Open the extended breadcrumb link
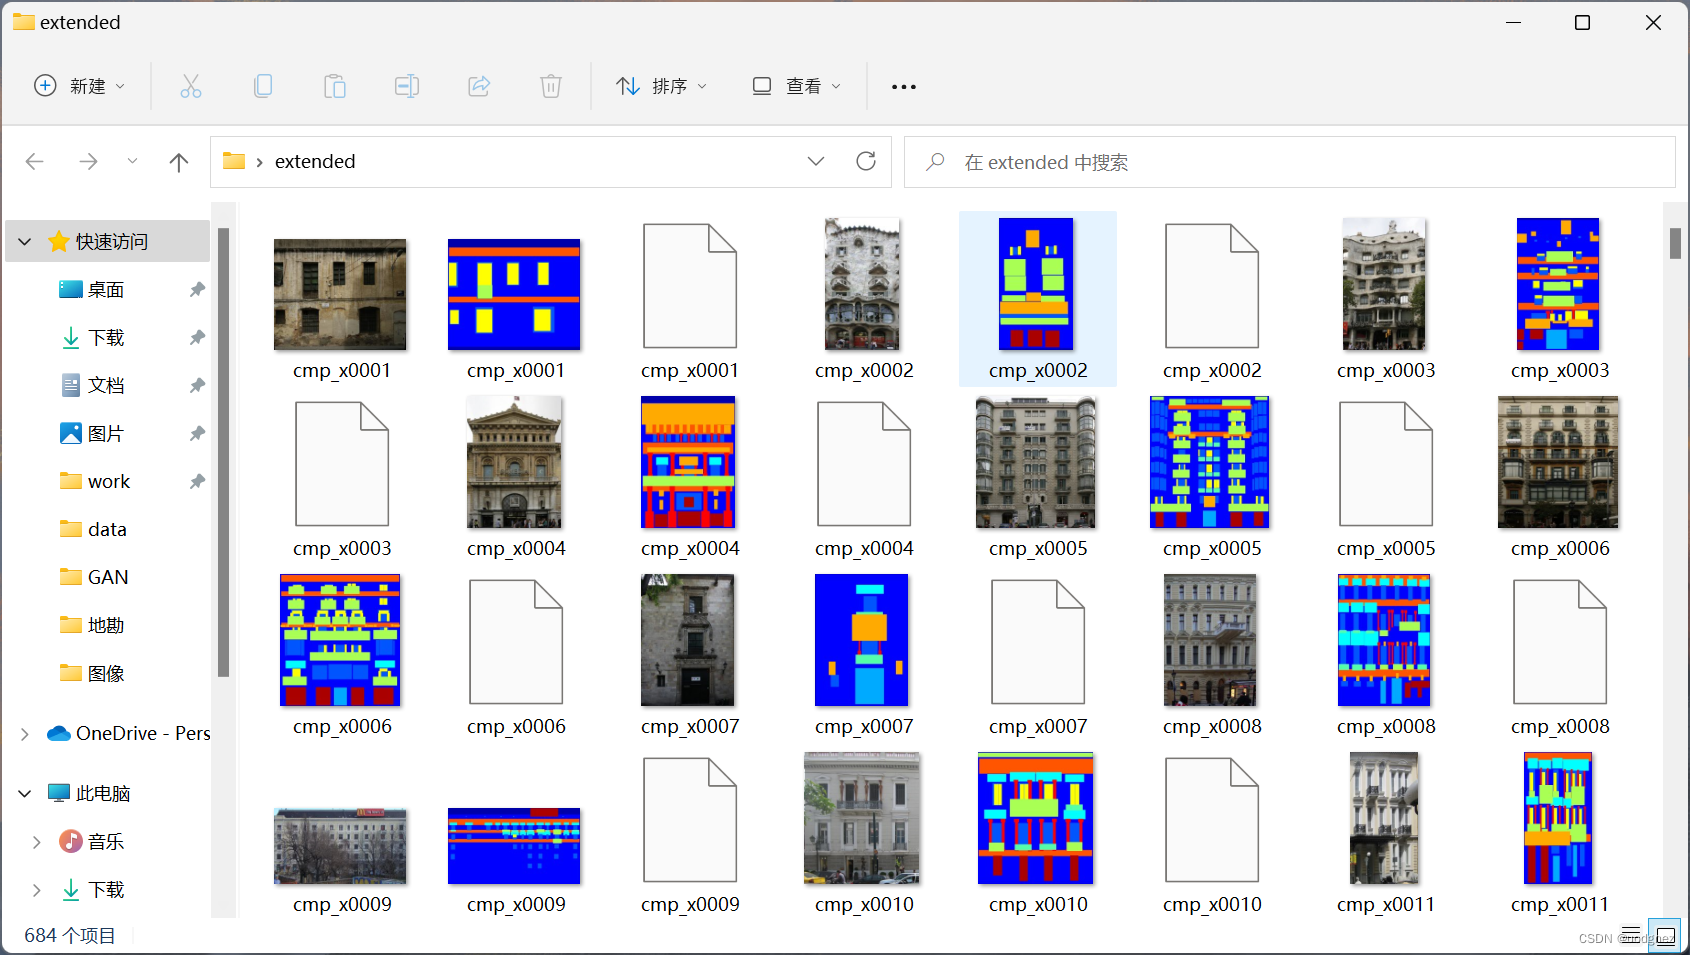 315,161
